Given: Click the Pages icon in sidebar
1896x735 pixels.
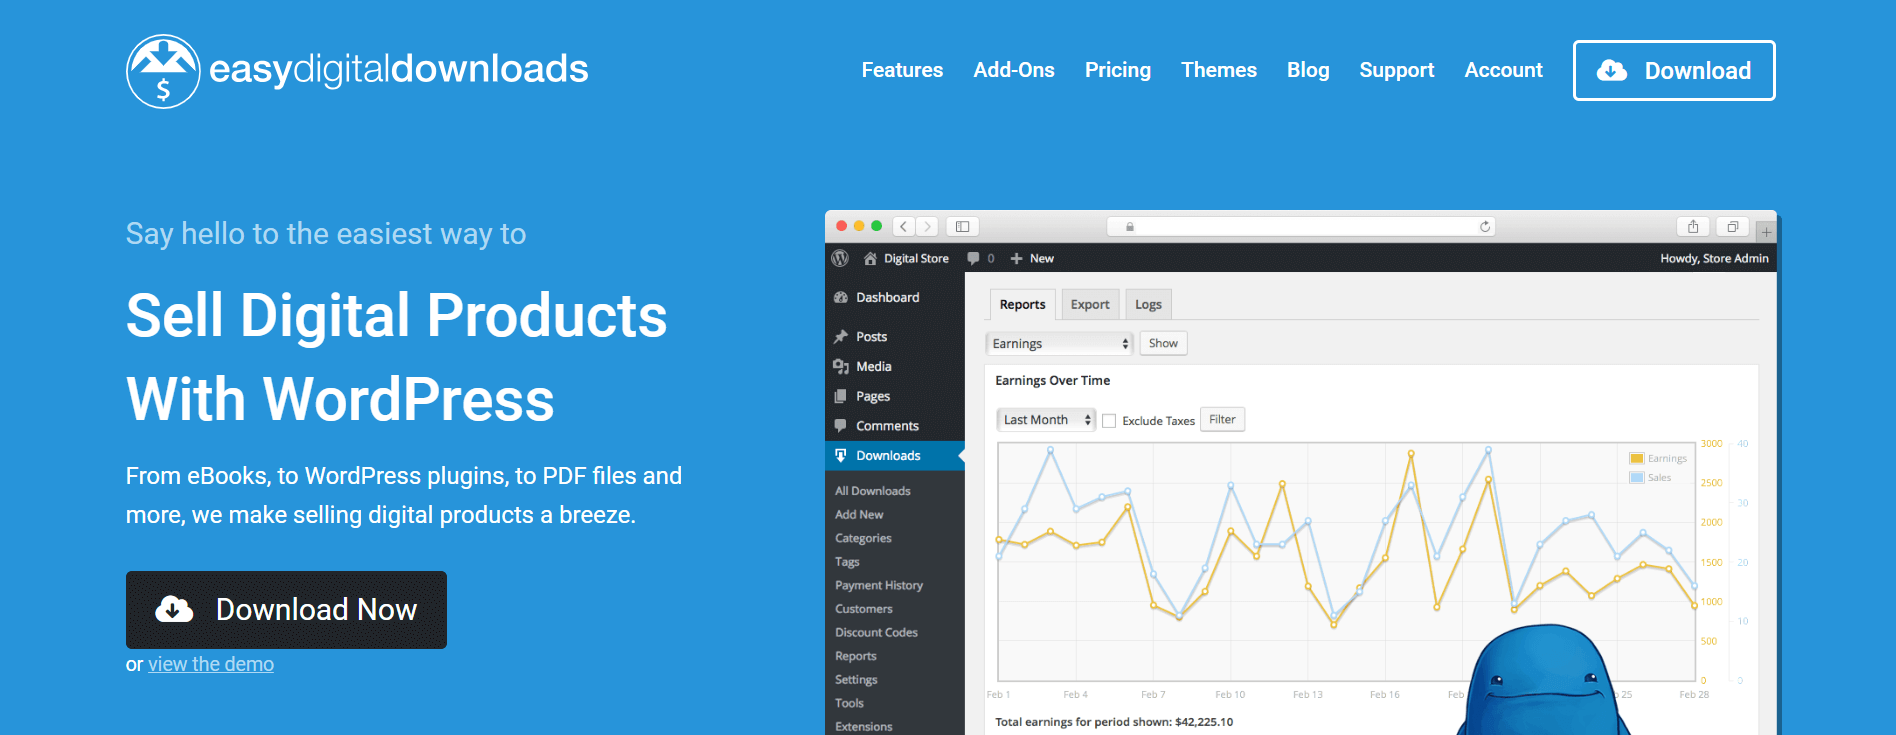Looking at the screenshot, I should [841, 396].
